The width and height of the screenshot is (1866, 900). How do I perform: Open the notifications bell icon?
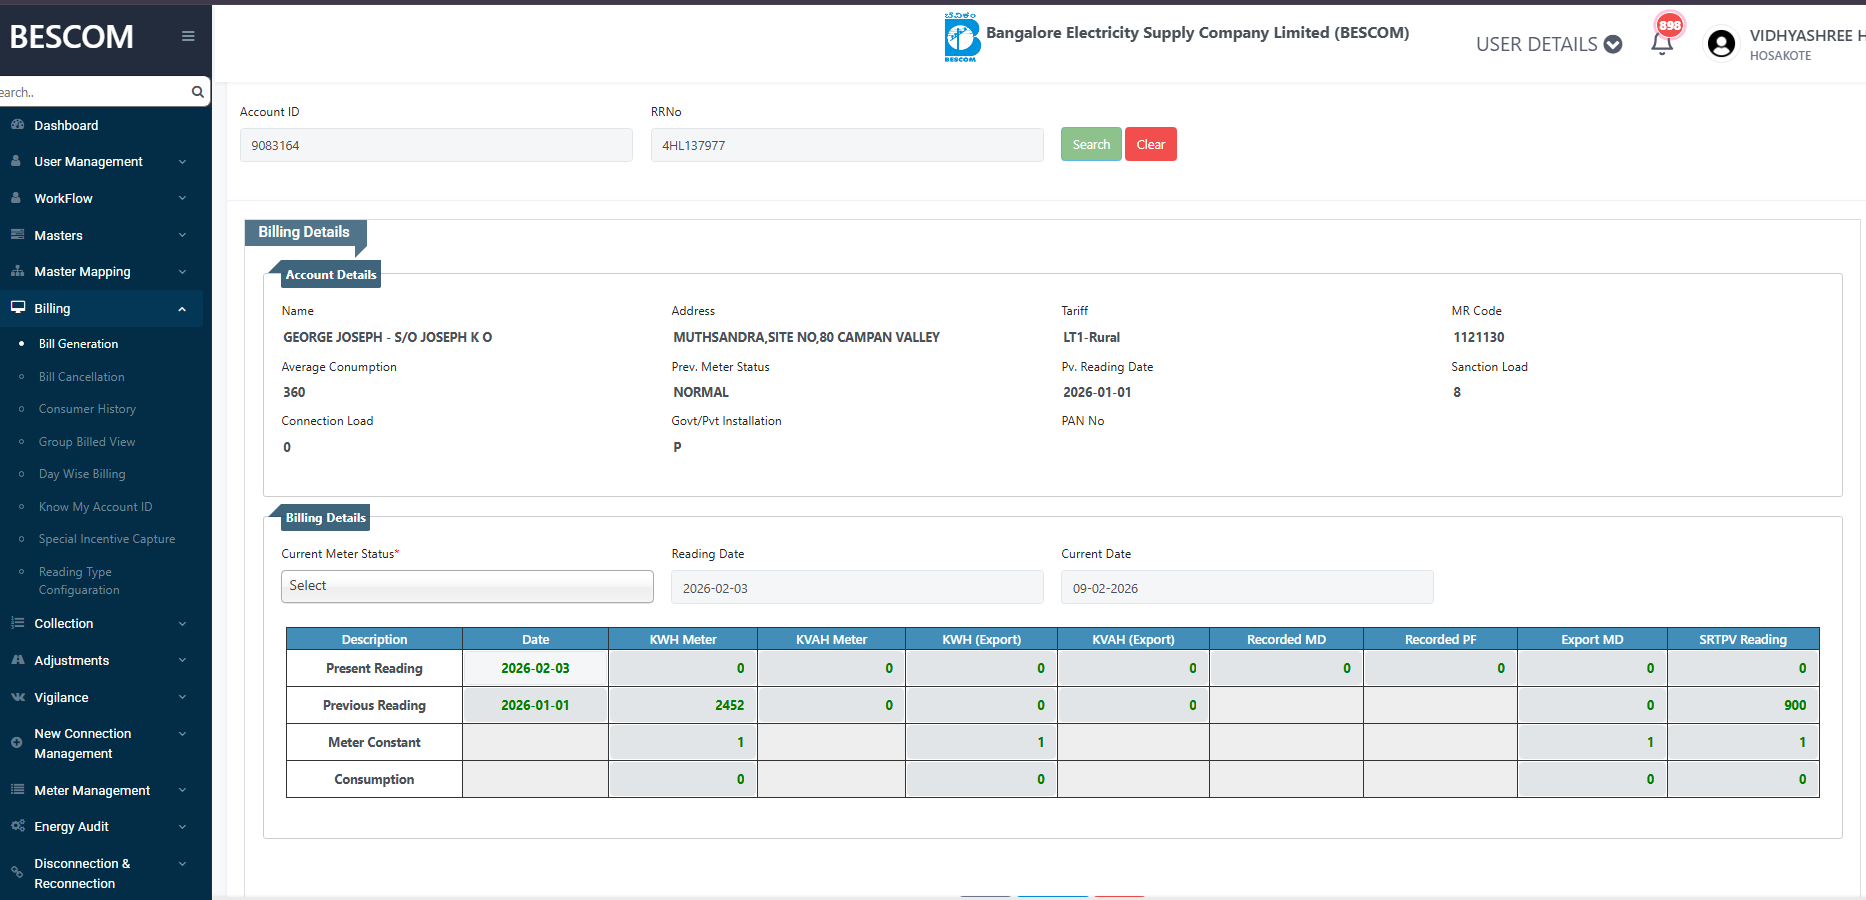1662,43
